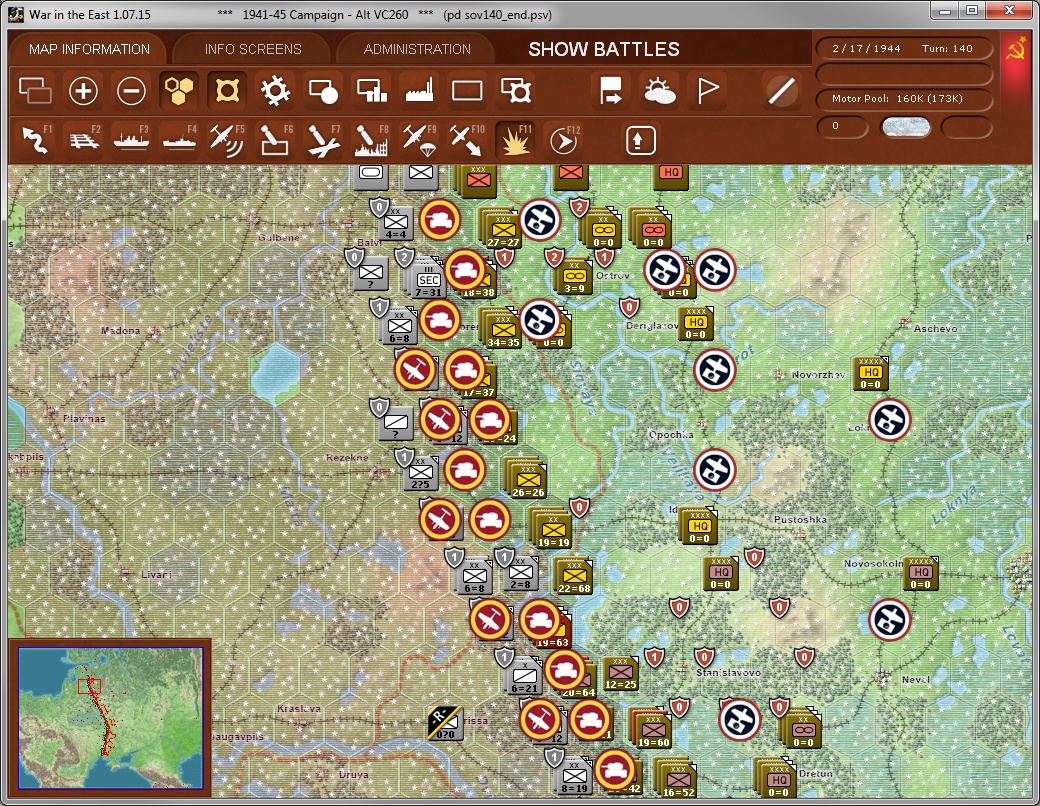Select the Soviet cavalry unit marked 3=9
The width and height of the screenshot is (1040, 806).
click(574, 277)
